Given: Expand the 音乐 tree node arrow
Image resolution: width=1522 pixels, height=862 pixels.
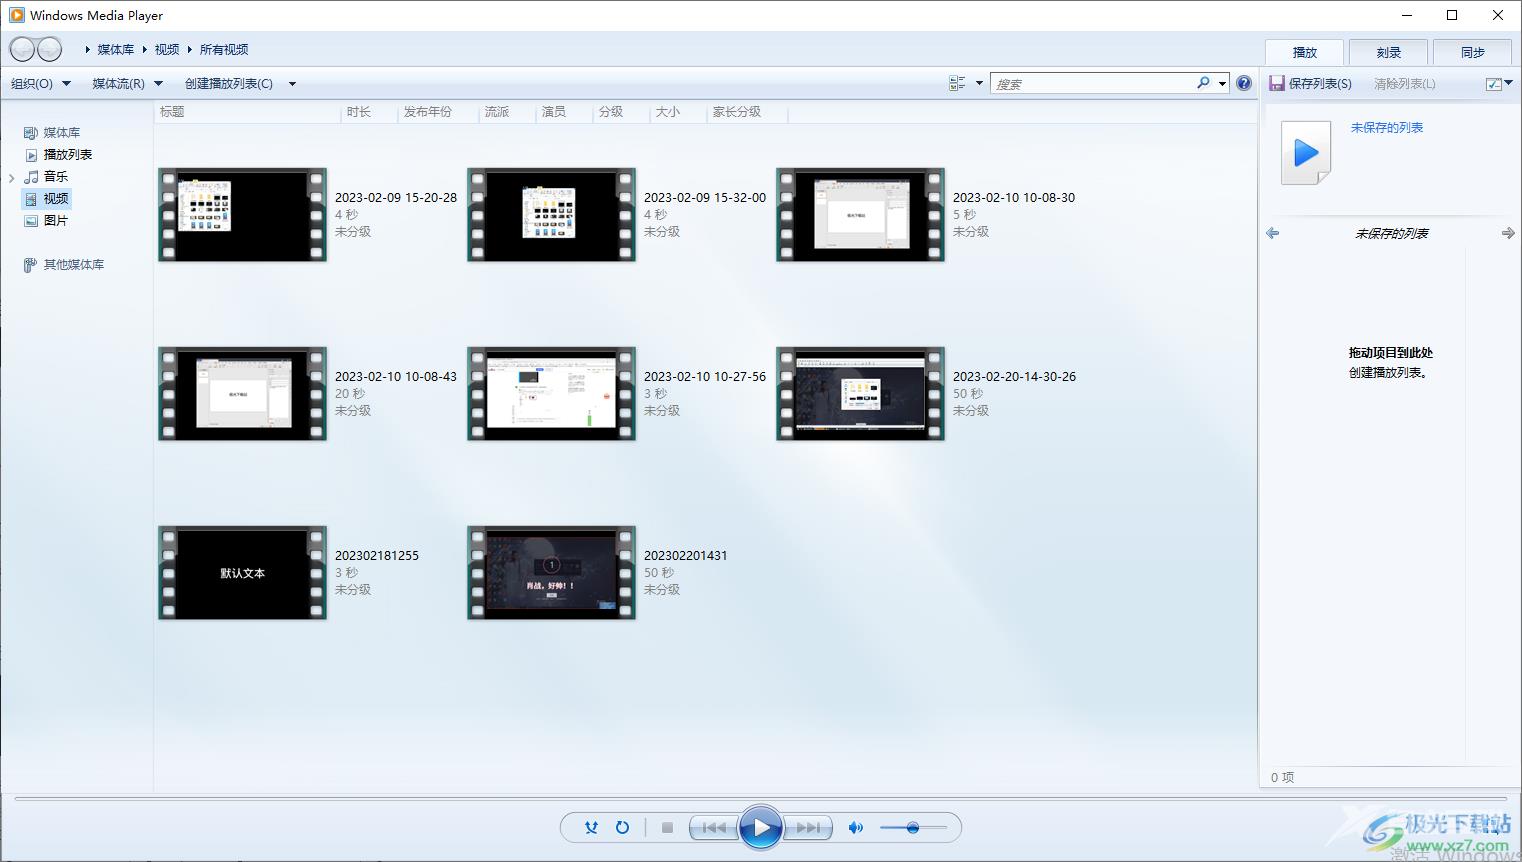Looking at the screenshot, I should (x=12, y=177).
